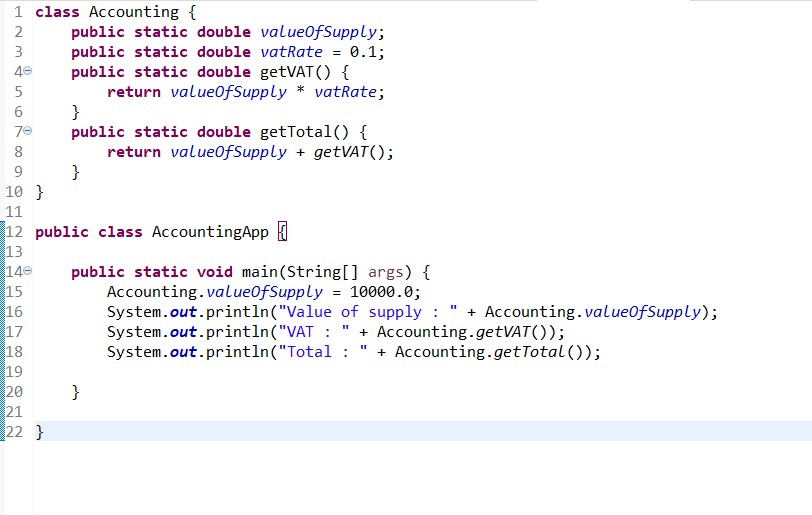Click the AccountingApp class name on line 12
812x515 pixels.
tap(210, 232)
